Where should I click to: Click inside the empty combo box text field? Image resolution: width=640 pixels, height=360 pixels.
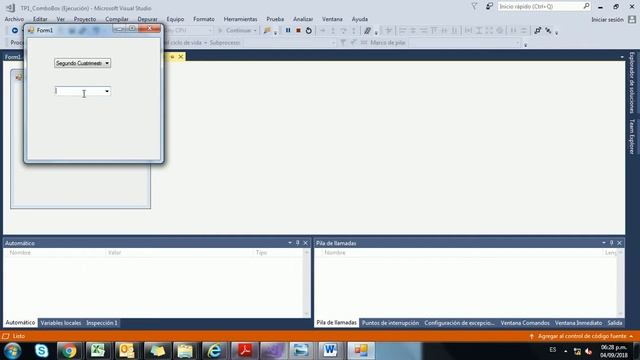click(x=79, y=91)
